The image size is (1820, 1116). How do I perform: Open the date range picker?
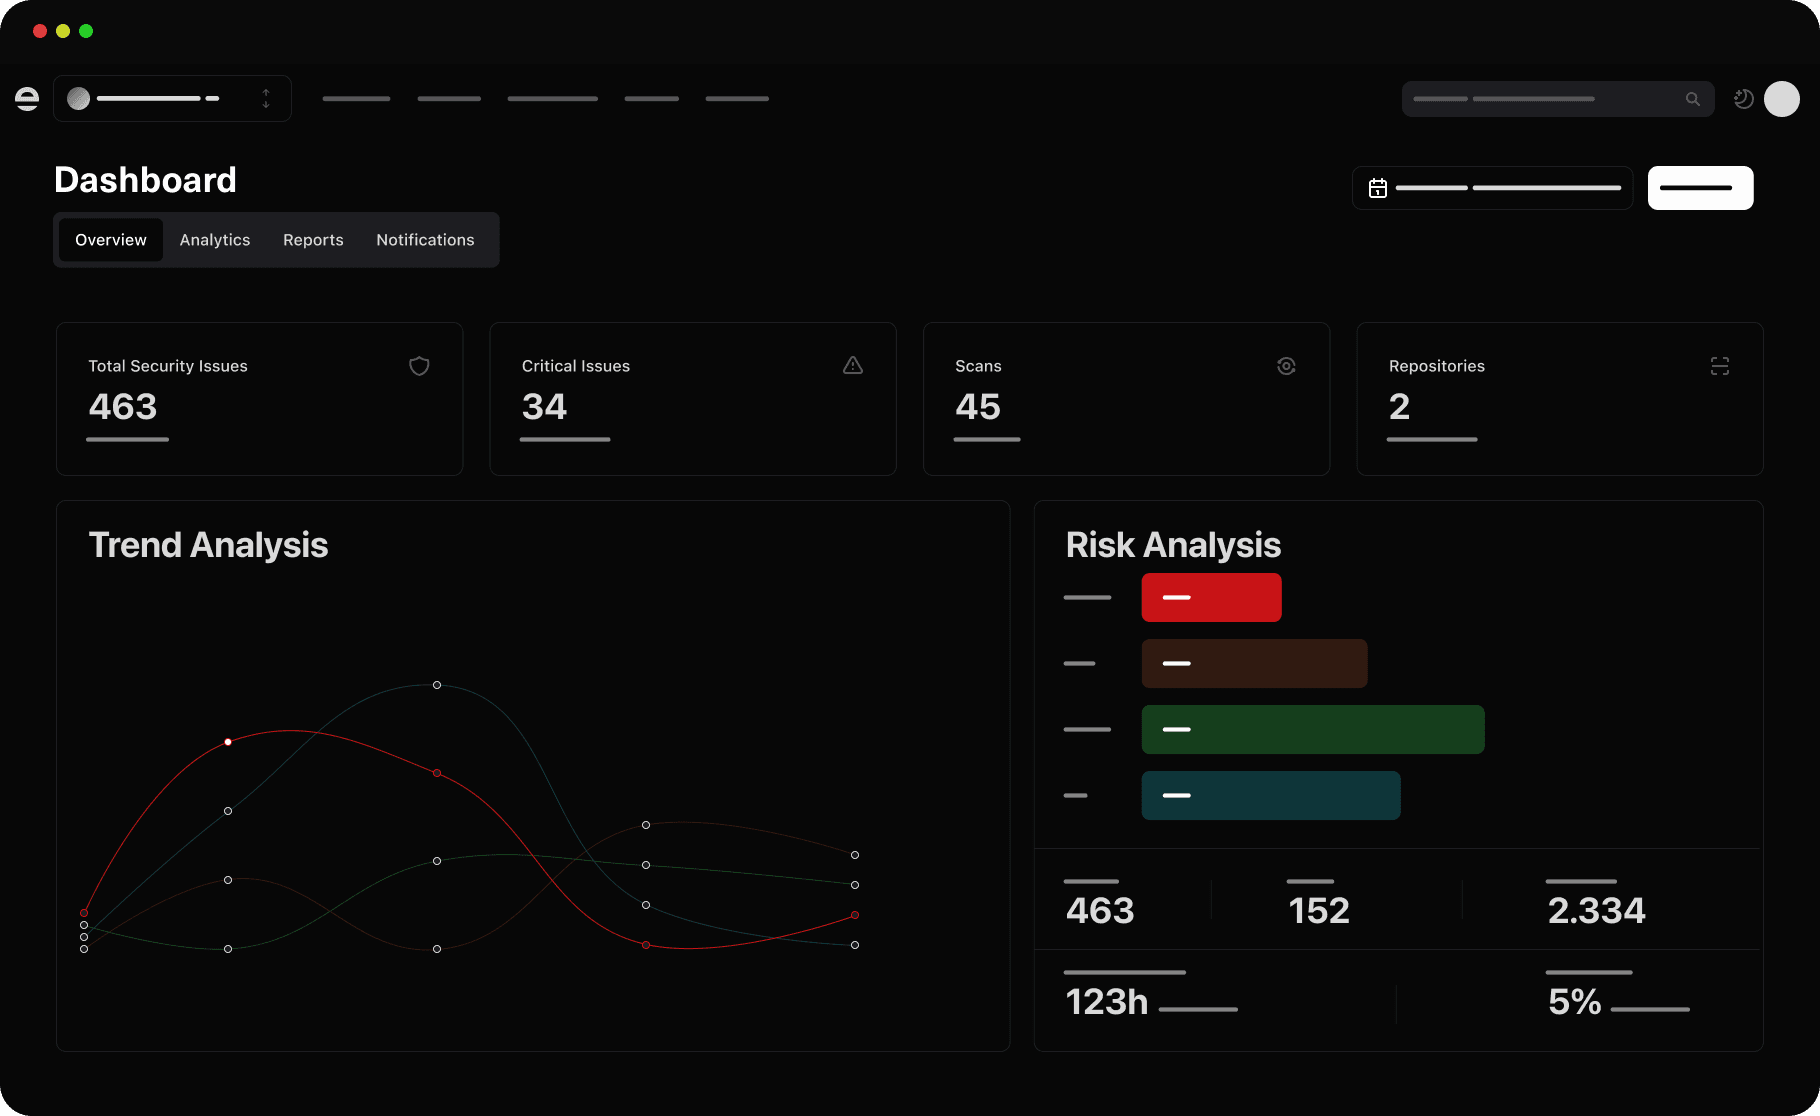(1492, 188)
